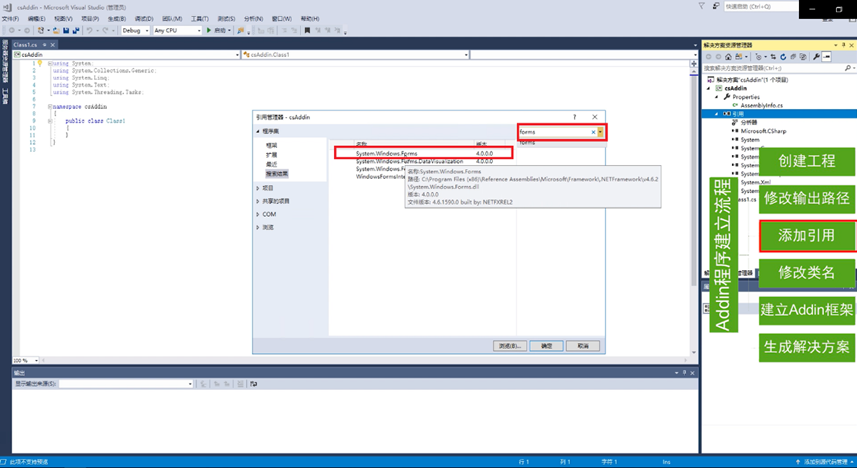Toggle auto-hide pin on Output panel
The image size is (857, 468).
684,373
